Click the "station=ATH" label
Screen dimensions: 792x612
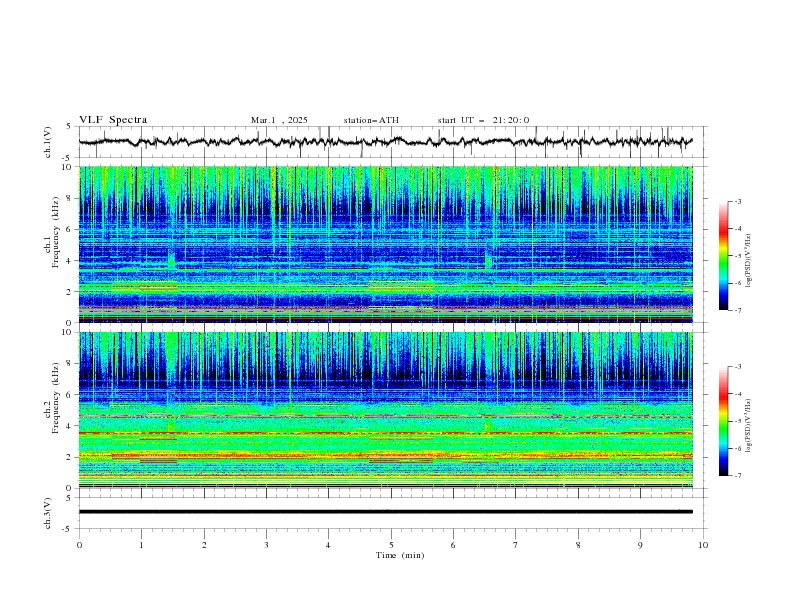tap(371, 120)
